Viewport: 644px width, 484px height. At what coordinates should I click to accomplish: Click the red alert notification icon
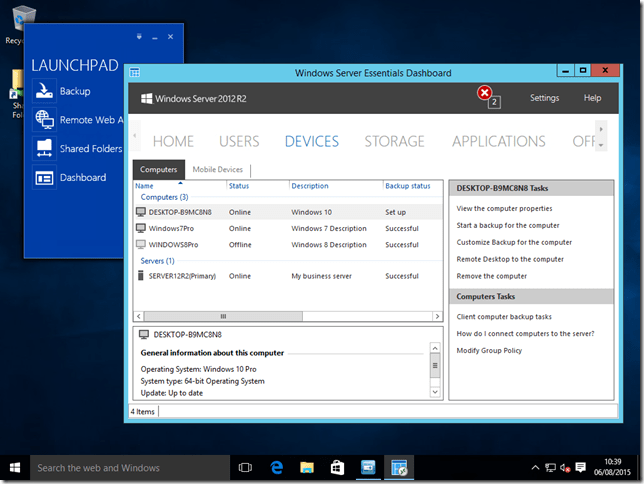(x=486, y=94)
